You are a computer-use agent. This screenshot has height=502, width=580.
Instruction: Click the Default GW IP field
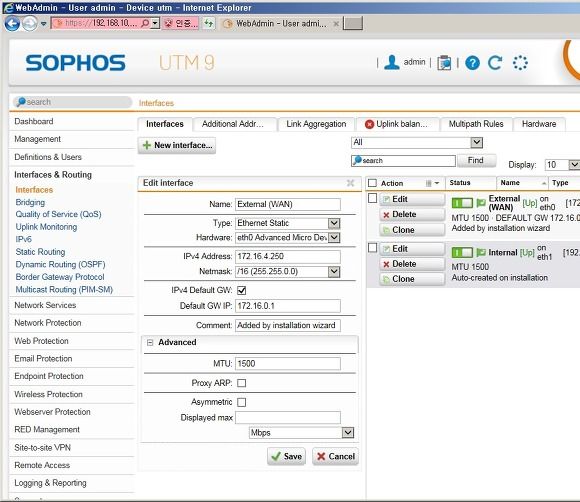click(x=288, y=306)
